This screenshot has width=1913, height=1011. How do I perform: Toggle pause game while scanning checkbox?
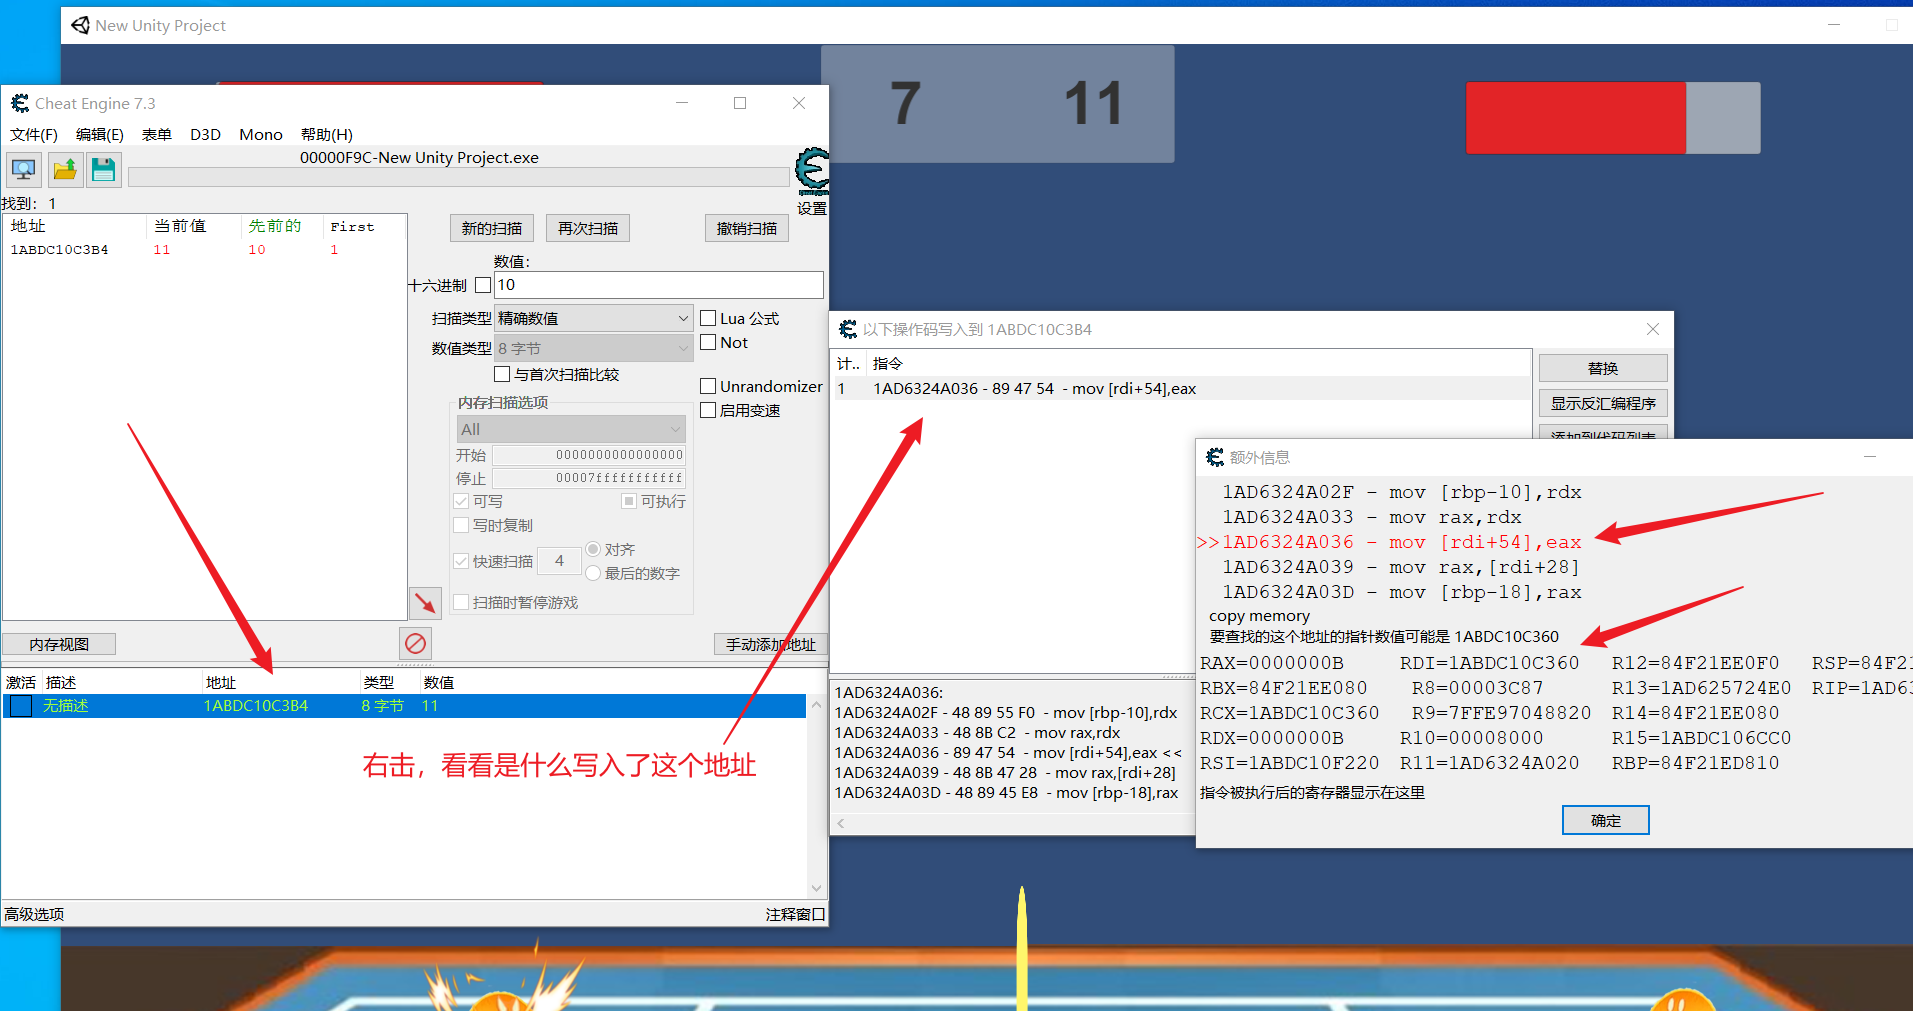coord(461,602)
